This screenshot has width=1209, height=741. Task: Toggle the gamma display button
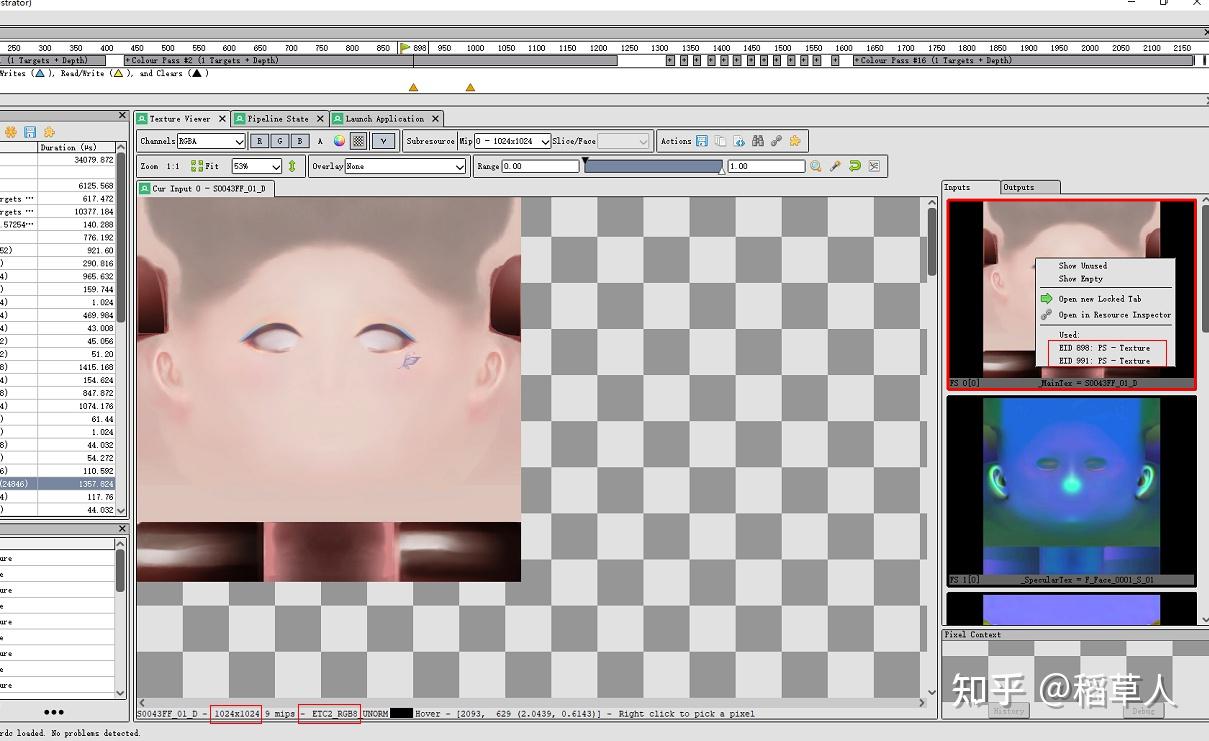point(384,141)
